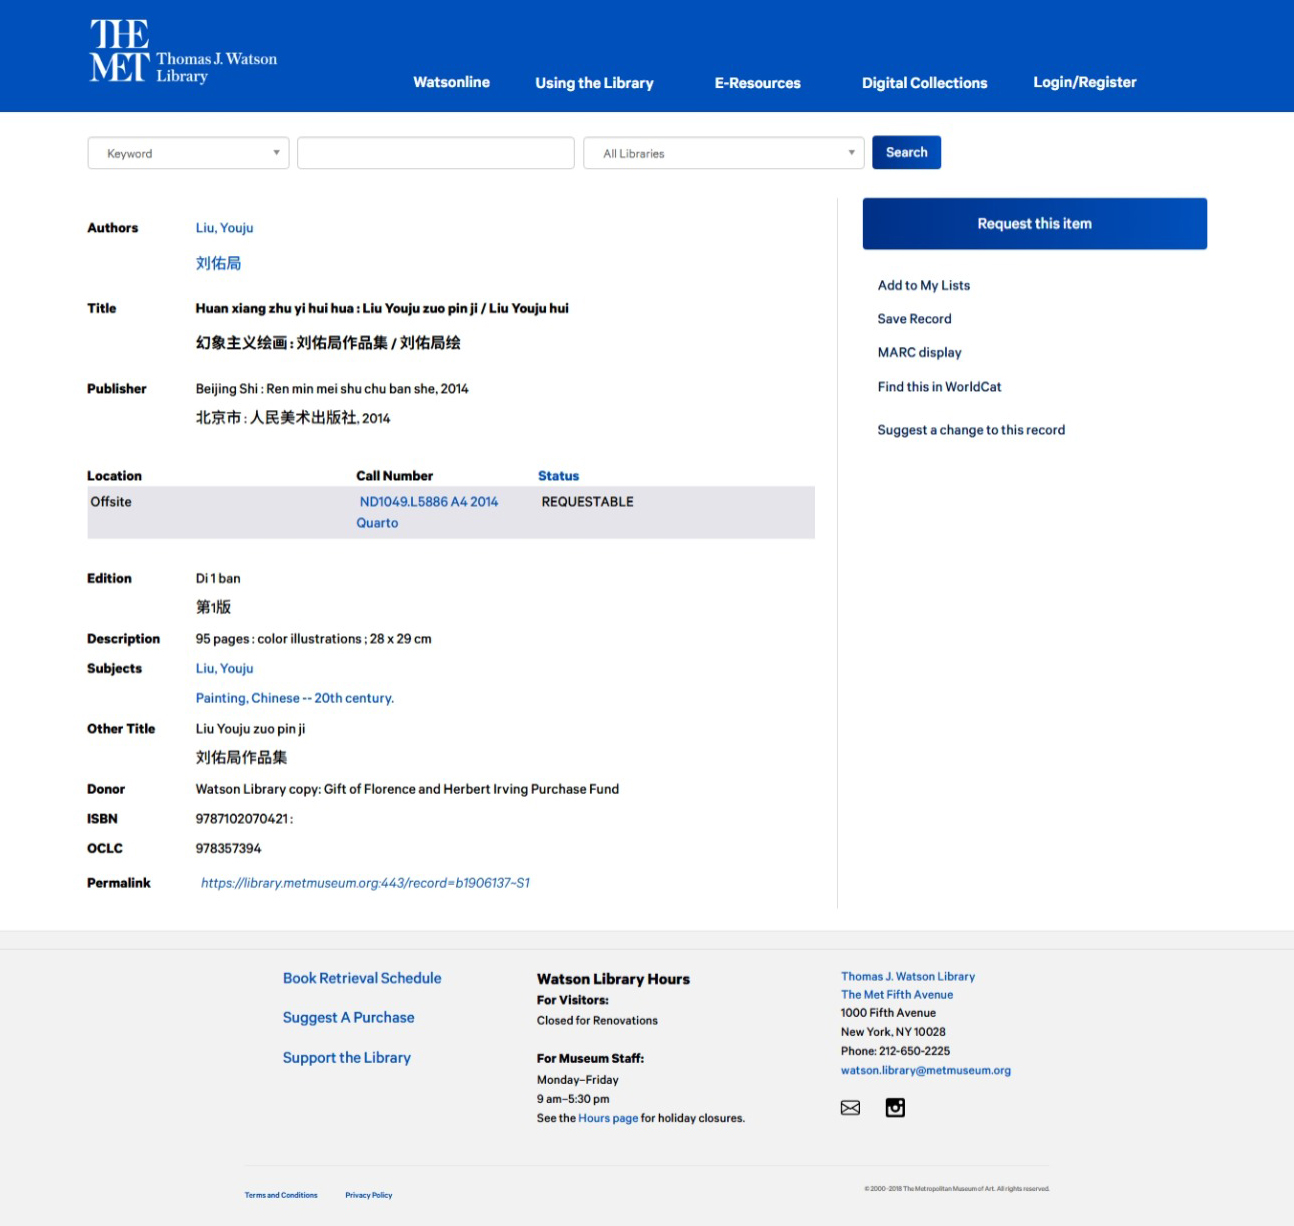Image resolution: width=1294 pixels, height=1226 pixels.
Task: Open the All Libraries dropdown
Action: [x=724, y=153]
